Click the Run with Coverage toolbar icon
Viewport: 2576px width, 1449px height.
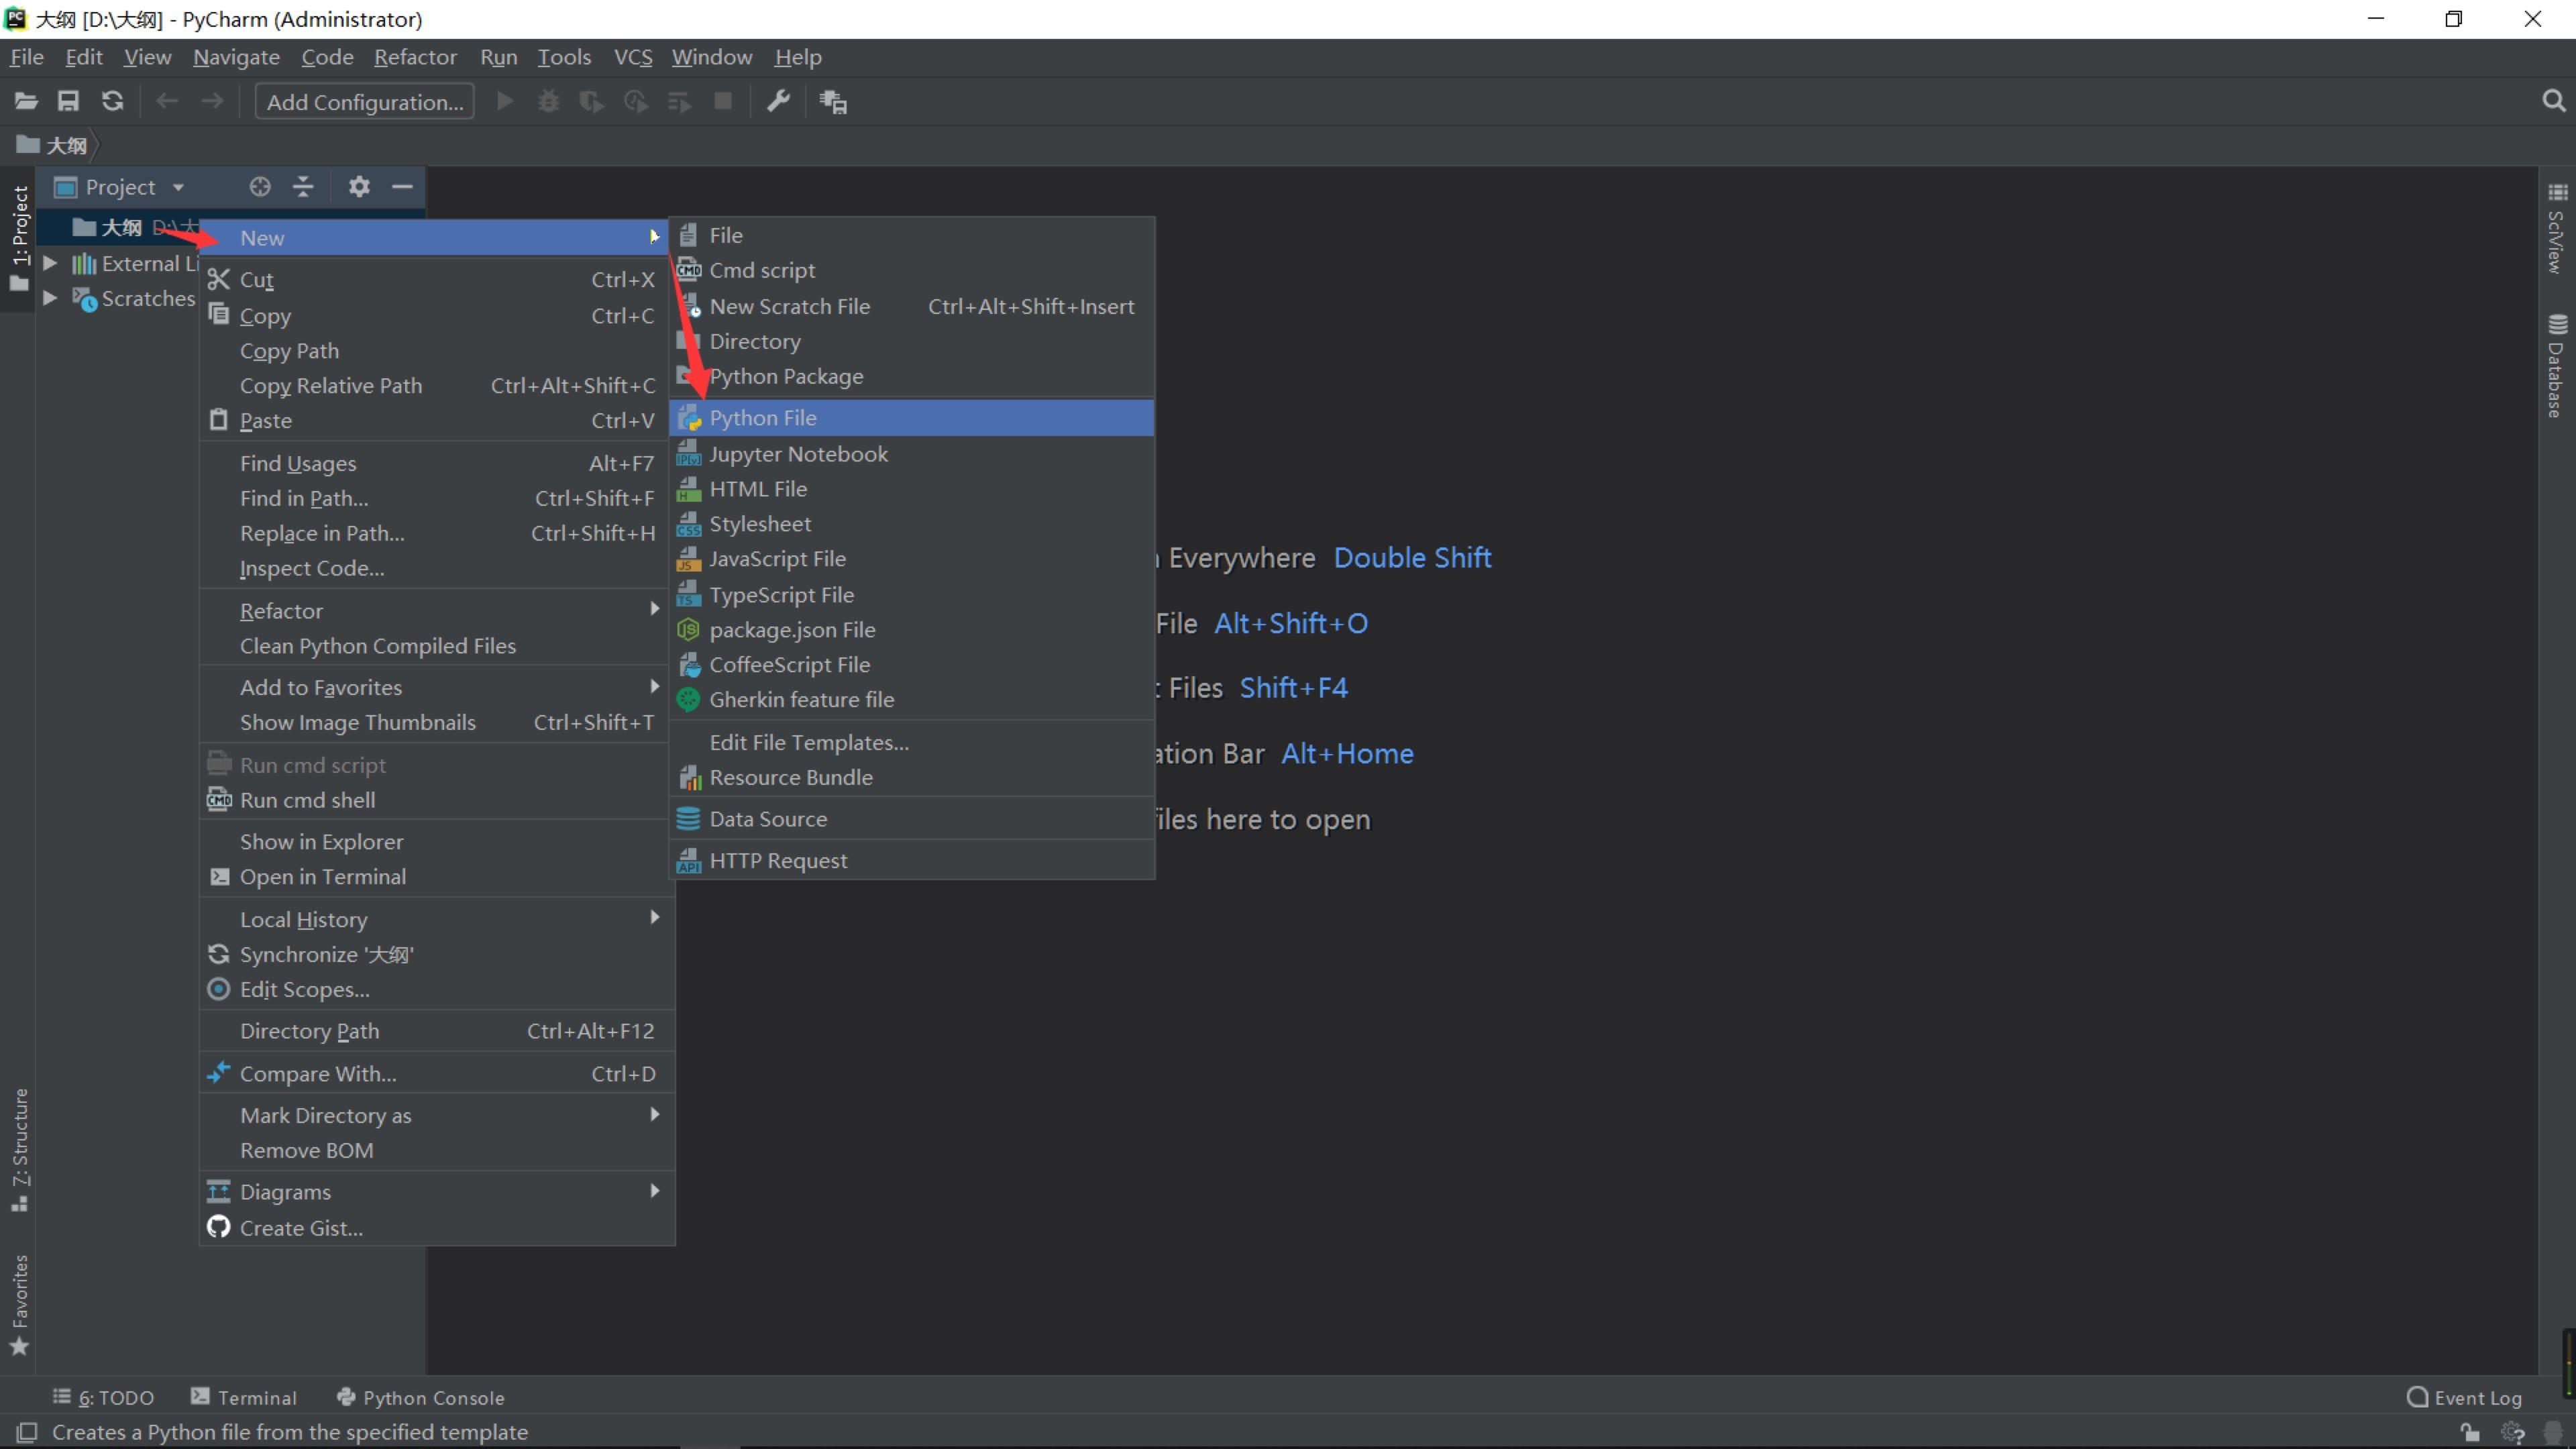591,101
